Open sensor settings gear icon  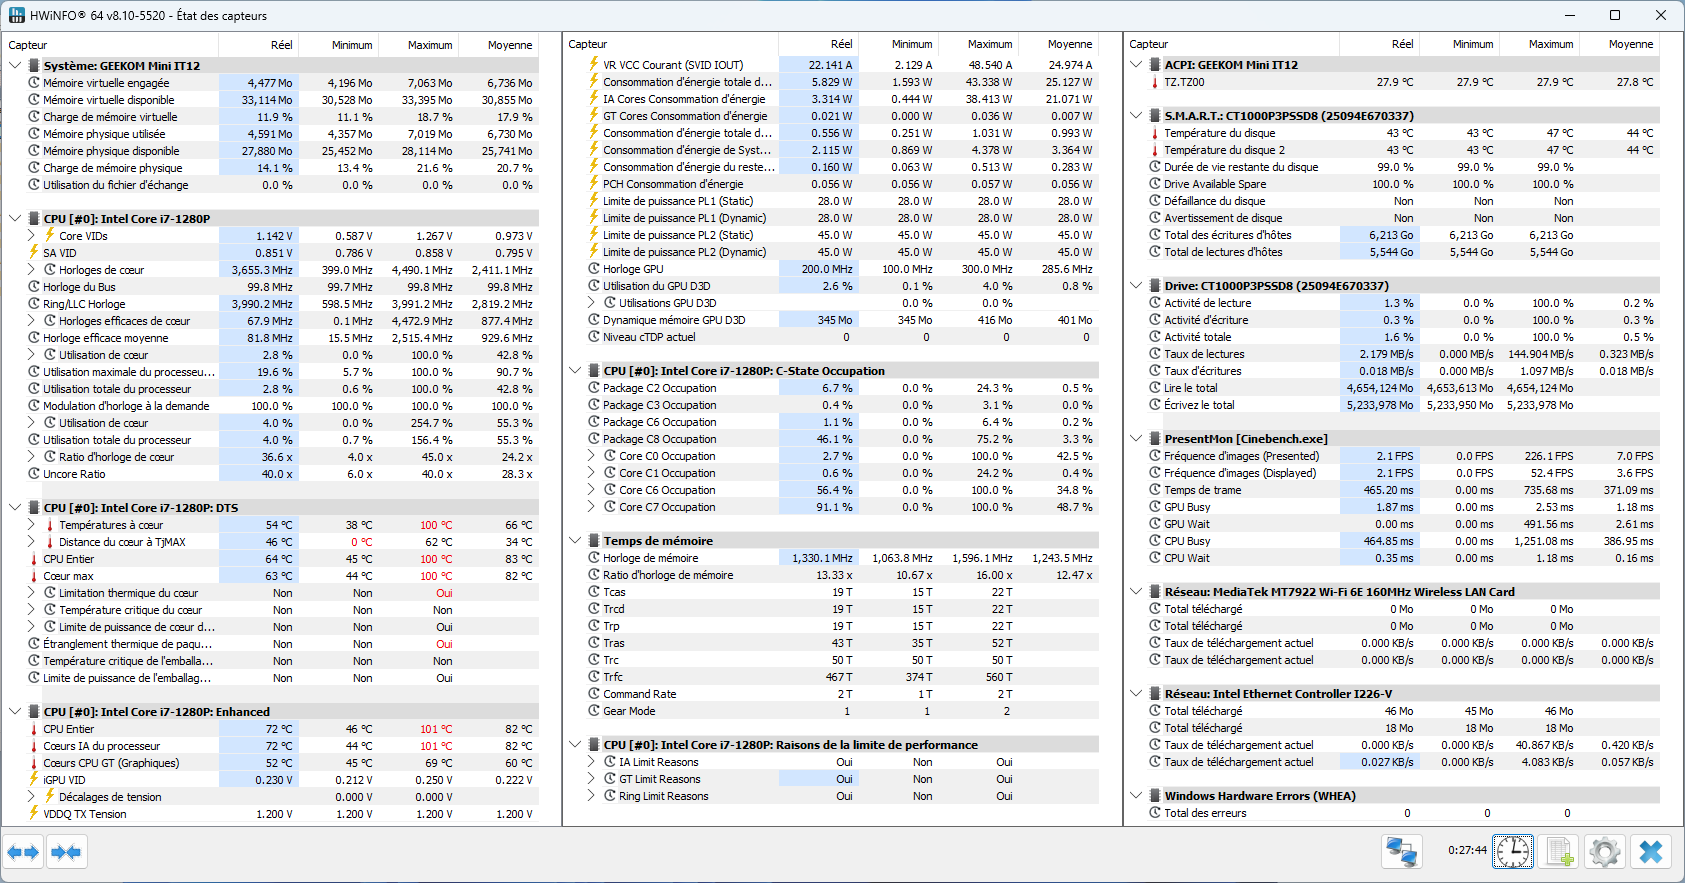[x=1605, y=852]
